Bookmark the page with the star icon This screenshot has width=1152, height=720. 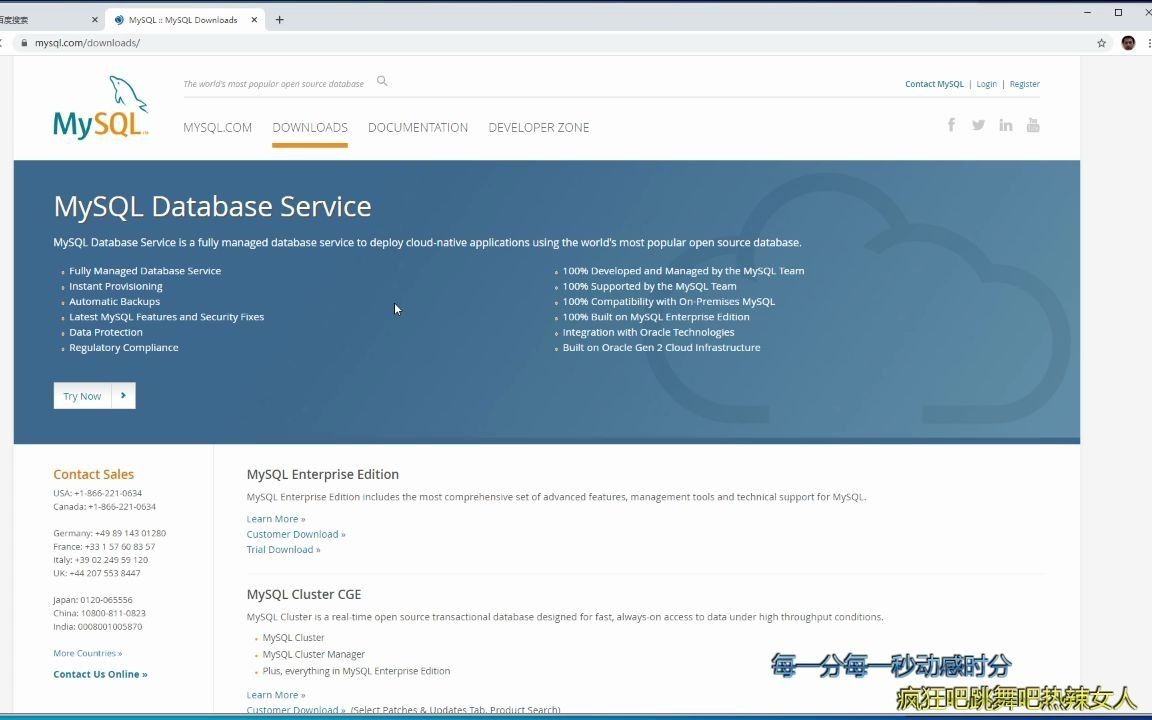click(x=1100, y=42)
